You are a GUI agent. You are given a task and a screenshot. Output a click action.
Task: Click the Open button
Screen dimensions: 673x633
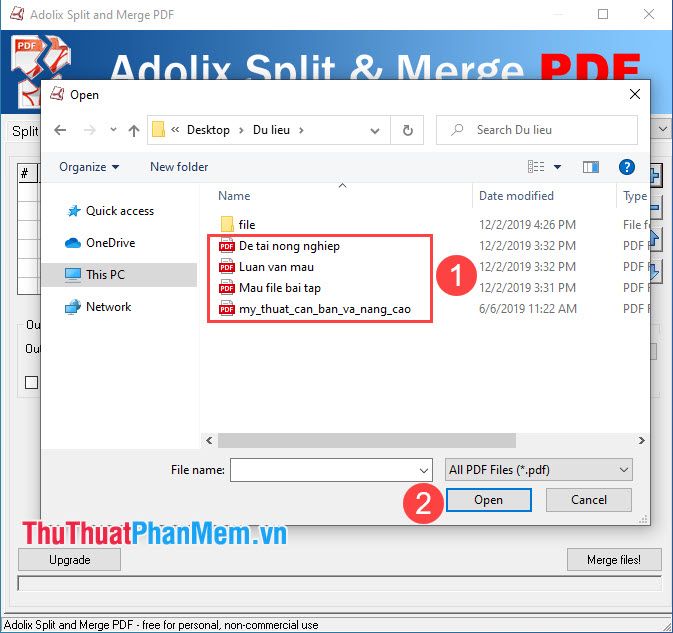pos(488,500)
